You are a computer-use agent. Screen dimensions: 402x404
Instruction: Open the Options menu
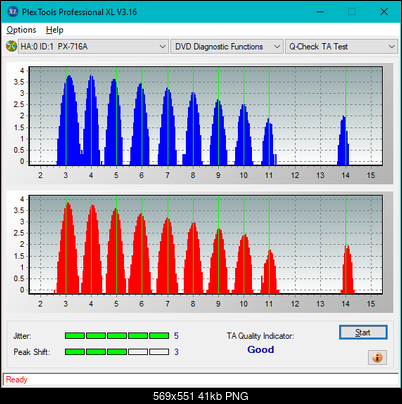[x=21, y=30]
